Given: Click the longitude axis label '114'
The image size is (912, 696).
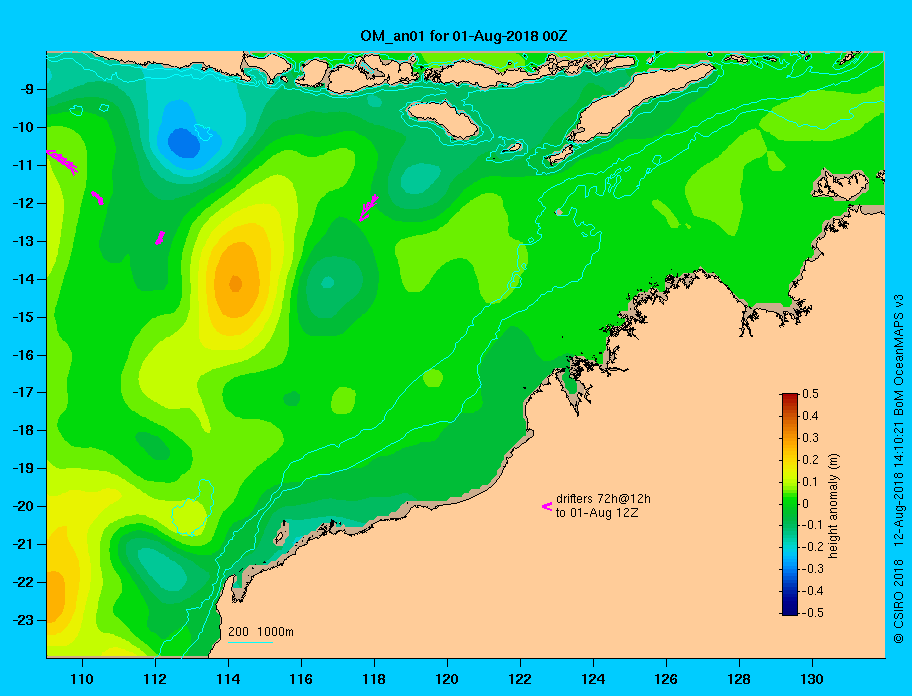Looking at the screenshot, I should (228, 679).
